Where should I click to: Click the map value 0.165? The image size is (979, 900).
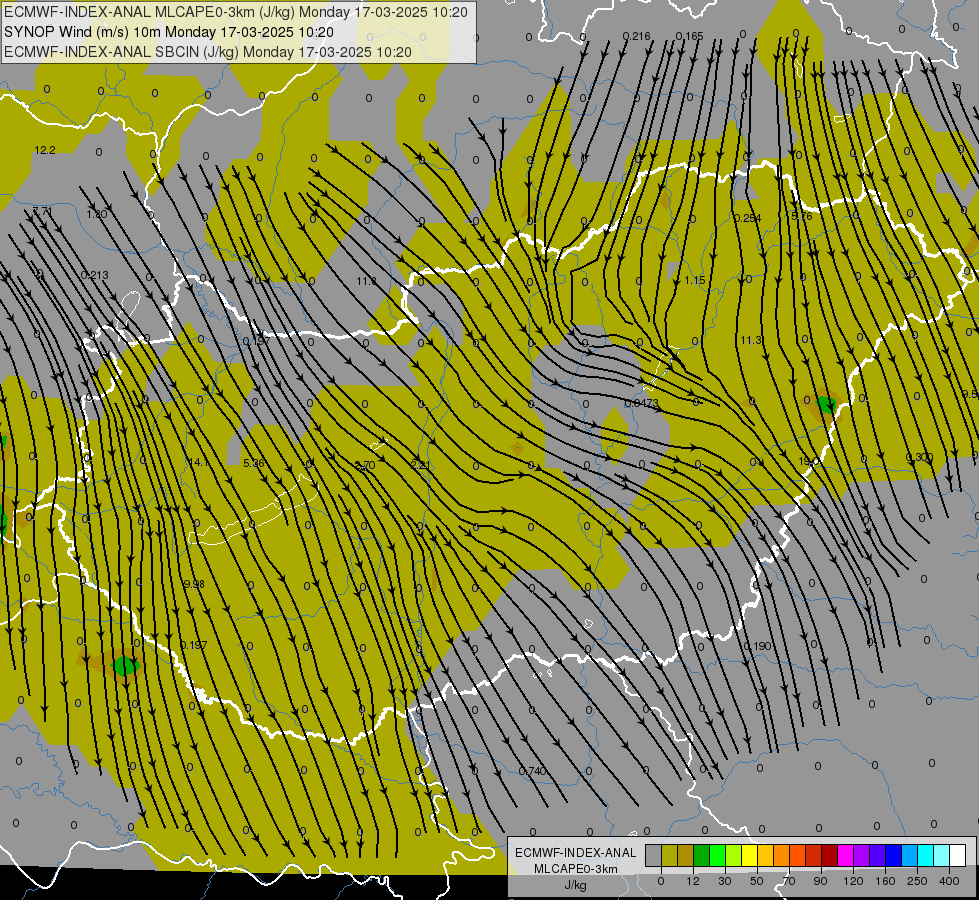click(x=689, y=36)
